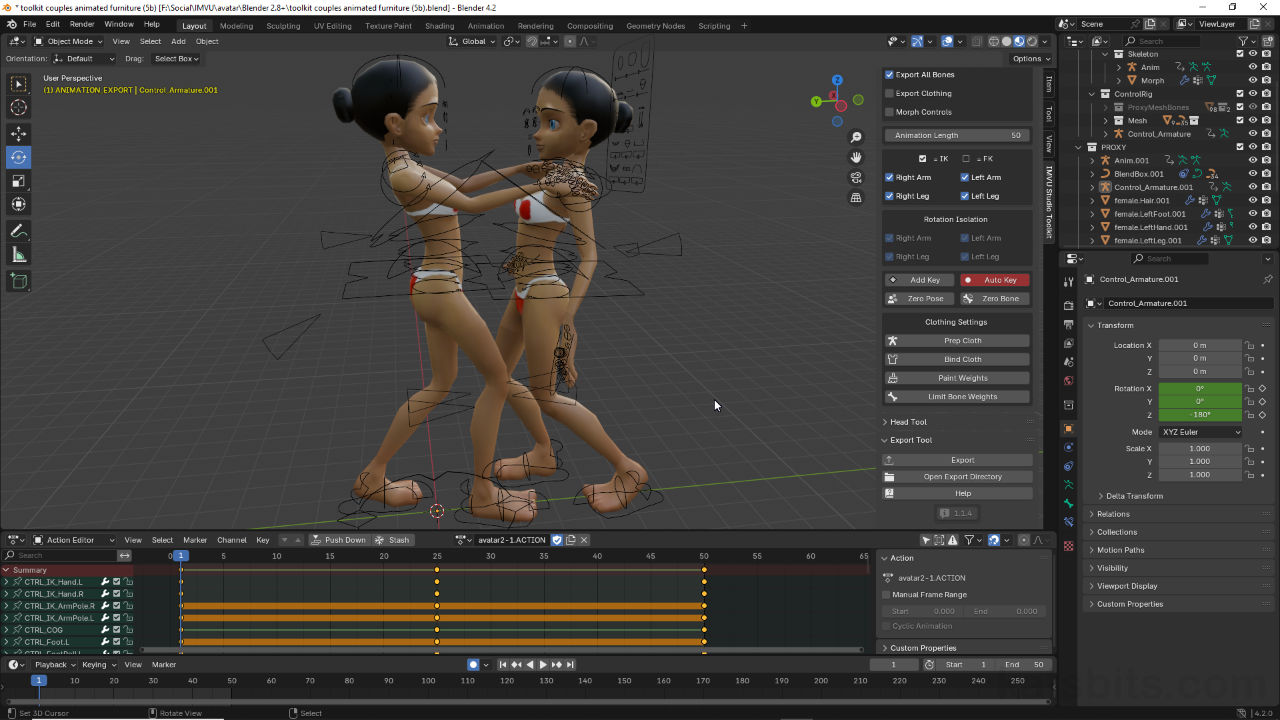This screenshot has width=1280, height=720.
Task: Switch perspective/orthographic grid gizmo
Action: [856, 198]
